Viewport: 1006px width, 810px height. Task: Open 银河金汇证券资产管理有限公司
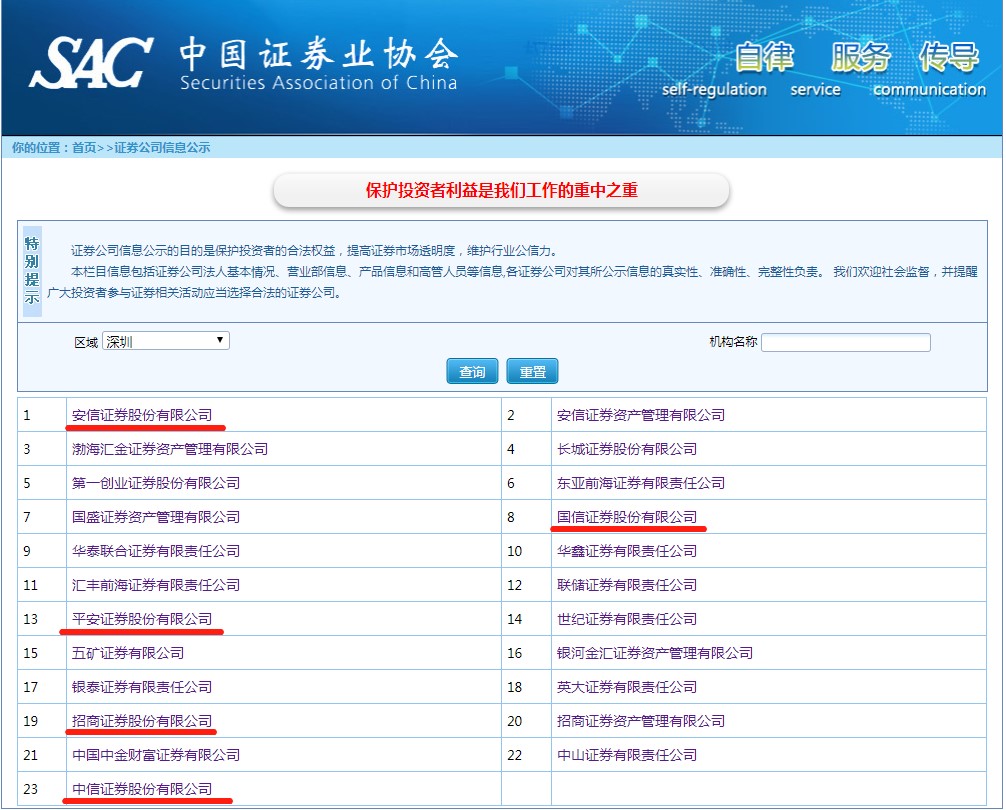[654, 653]
